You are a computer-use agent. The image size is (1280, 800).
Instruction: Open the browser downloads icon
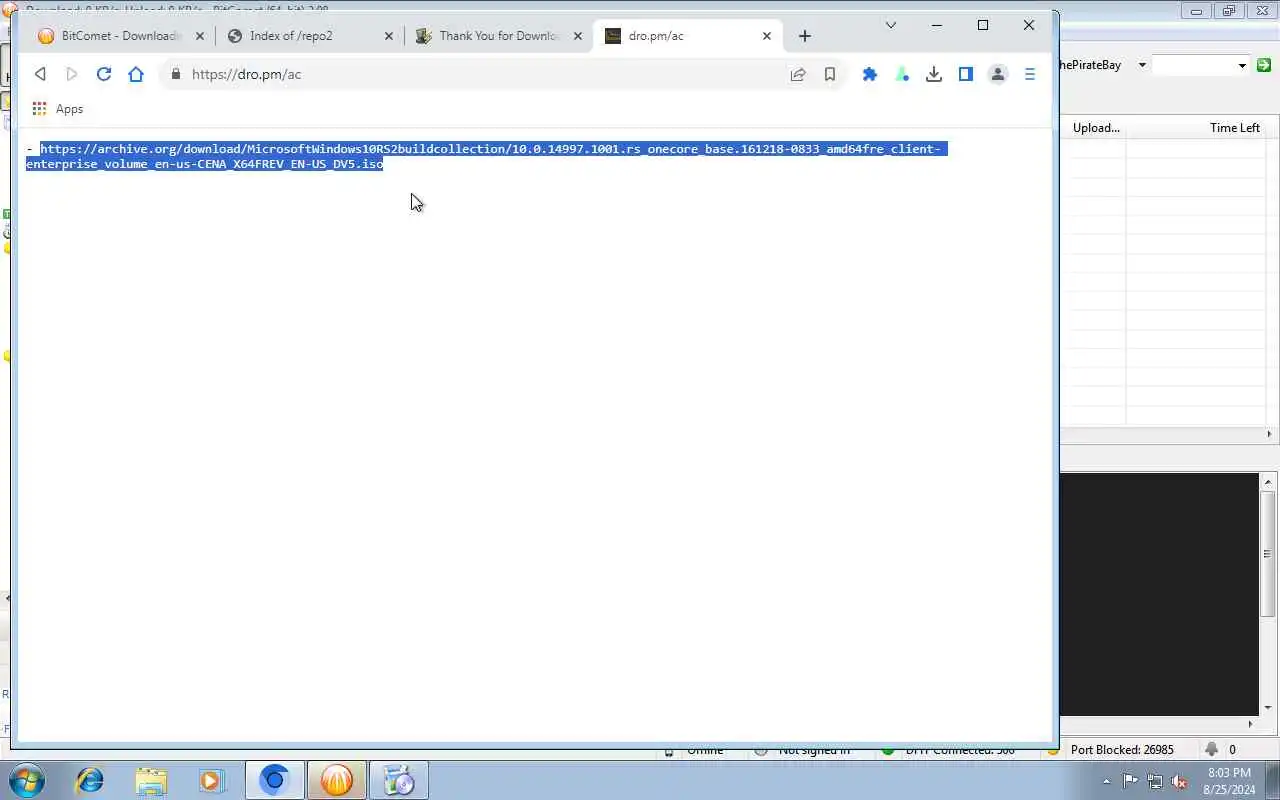pos(934,74)
